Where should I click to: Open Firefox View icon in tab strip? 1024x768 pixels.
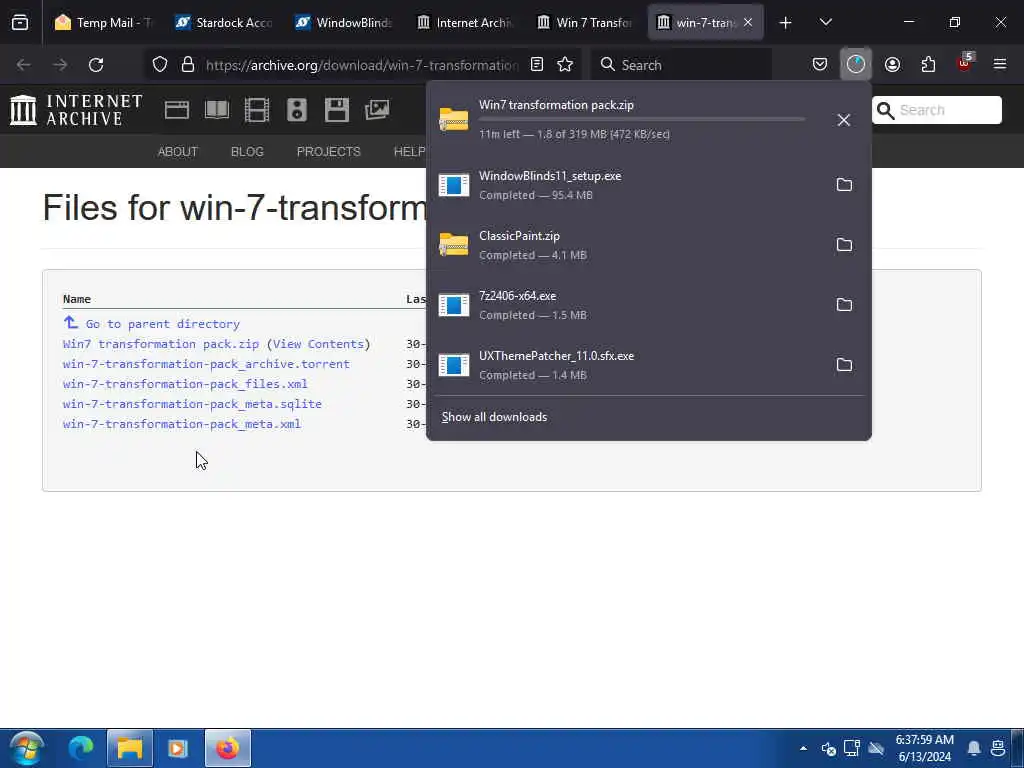click(x=20, y=23)
